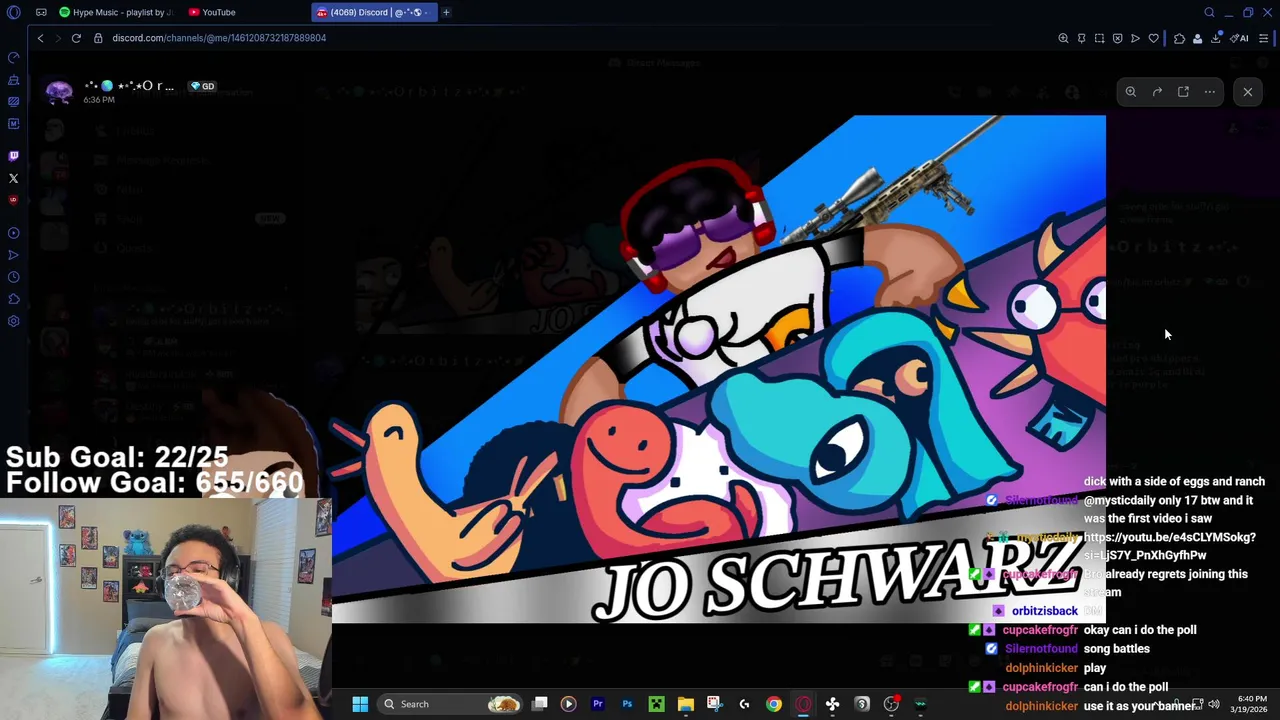This screenshot has width=1280, height=720.
Task: Open Twitch from the sidebar
Action: point(14,156)
